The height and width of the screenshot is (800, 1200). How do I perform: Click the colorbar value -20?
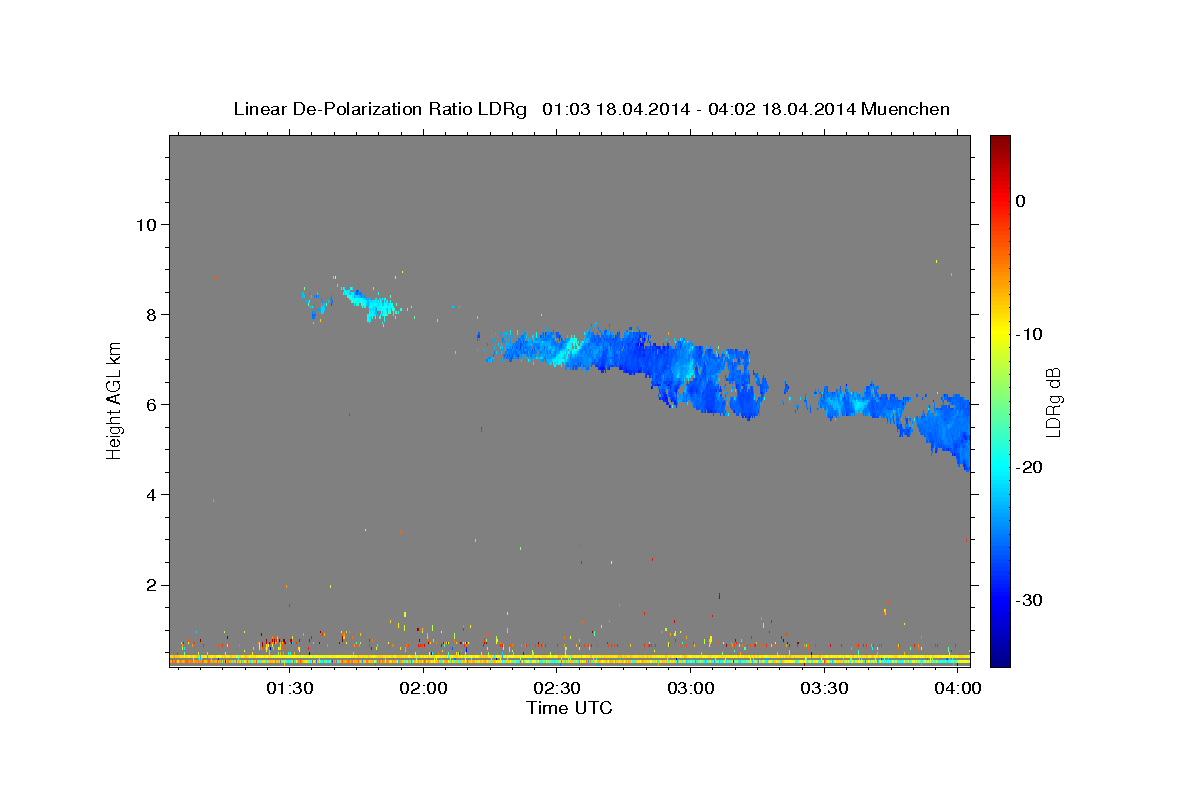[1029, 467]
